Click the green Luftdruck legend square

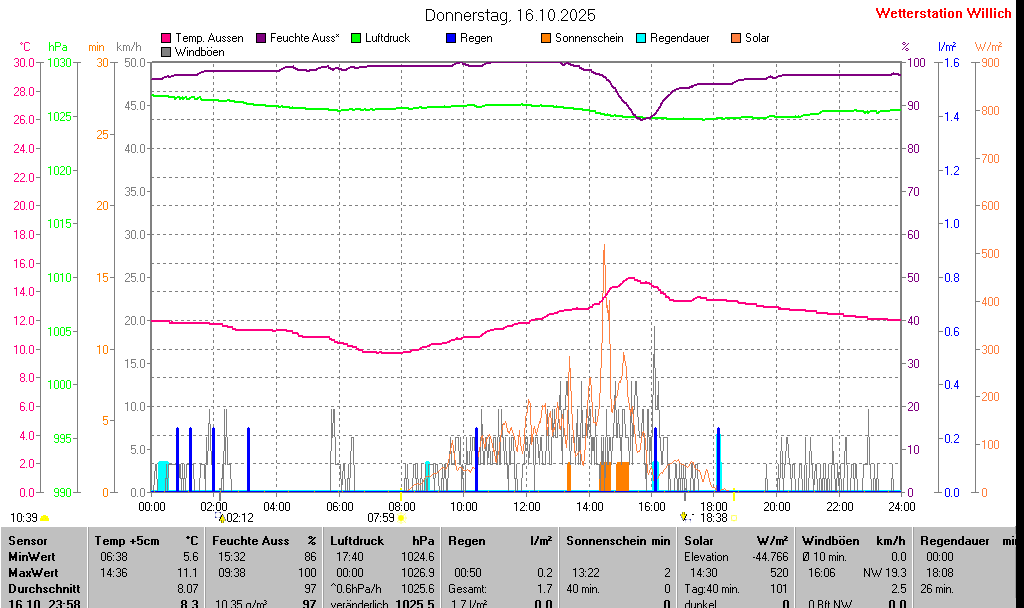356,38
